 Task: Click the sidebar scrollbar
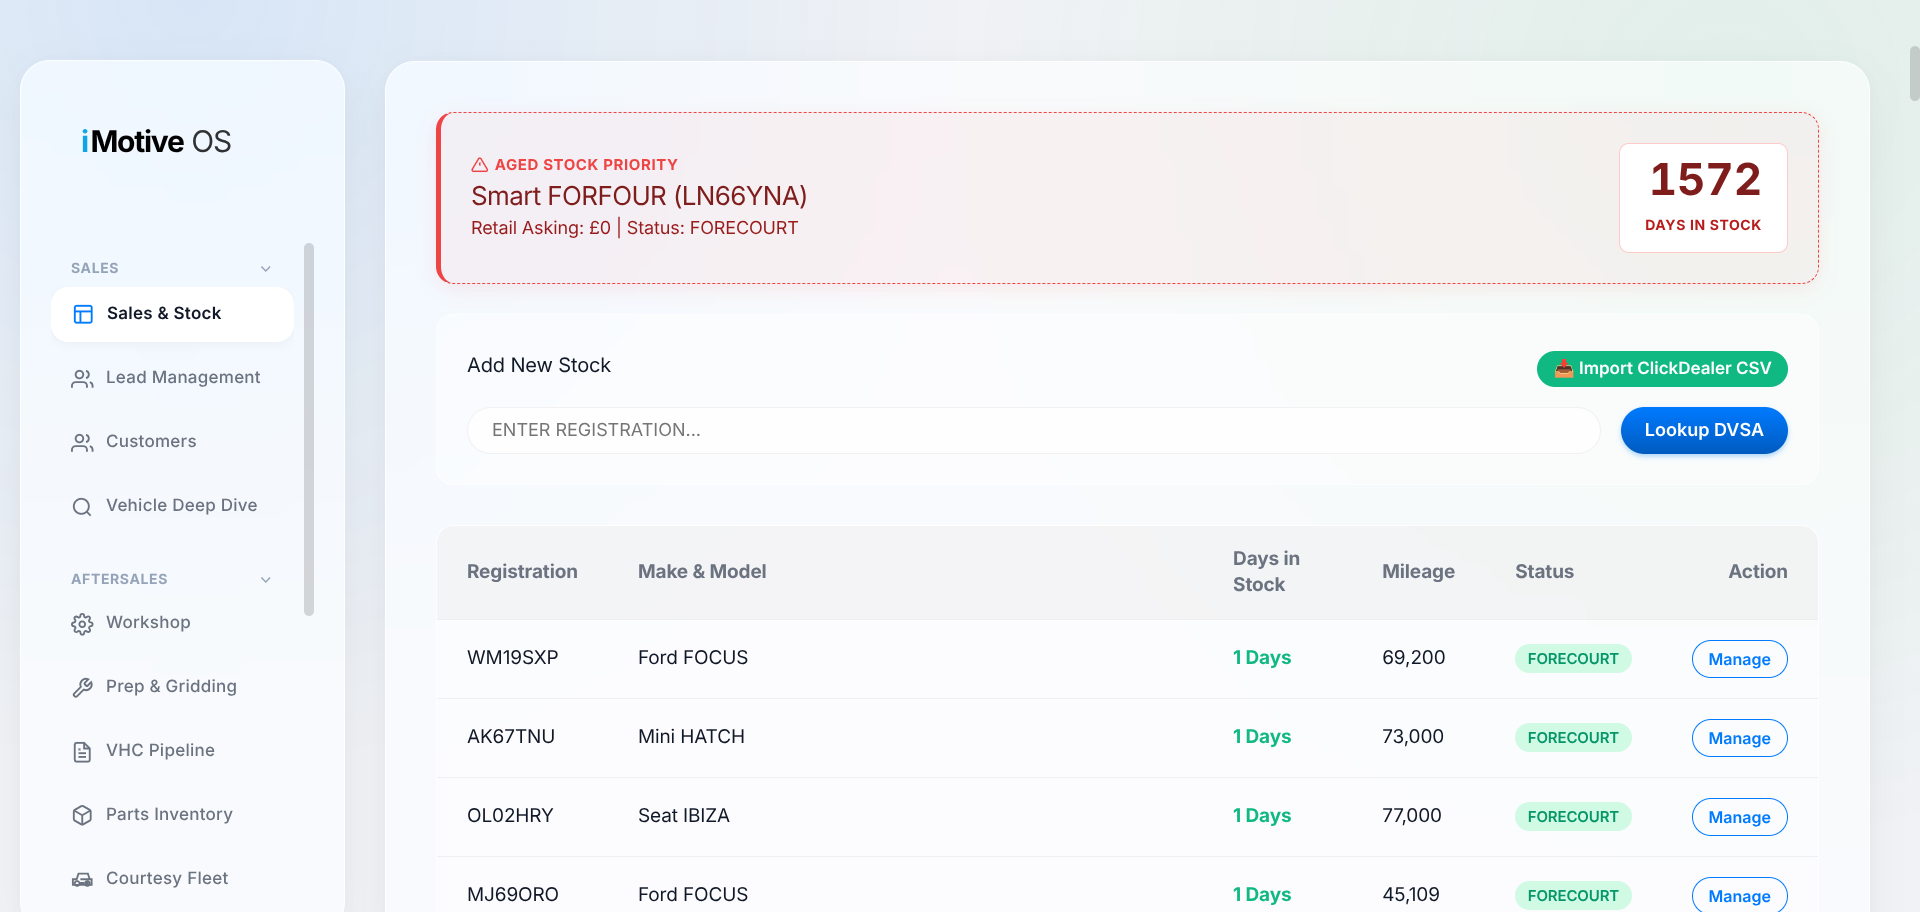(309, 429)
